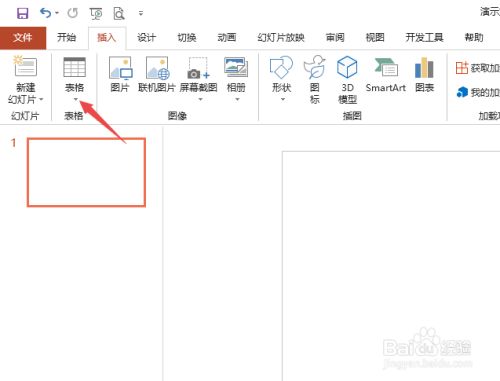Click the 形状 shapes icon
The image size is (500, 381).
point(282,67)
